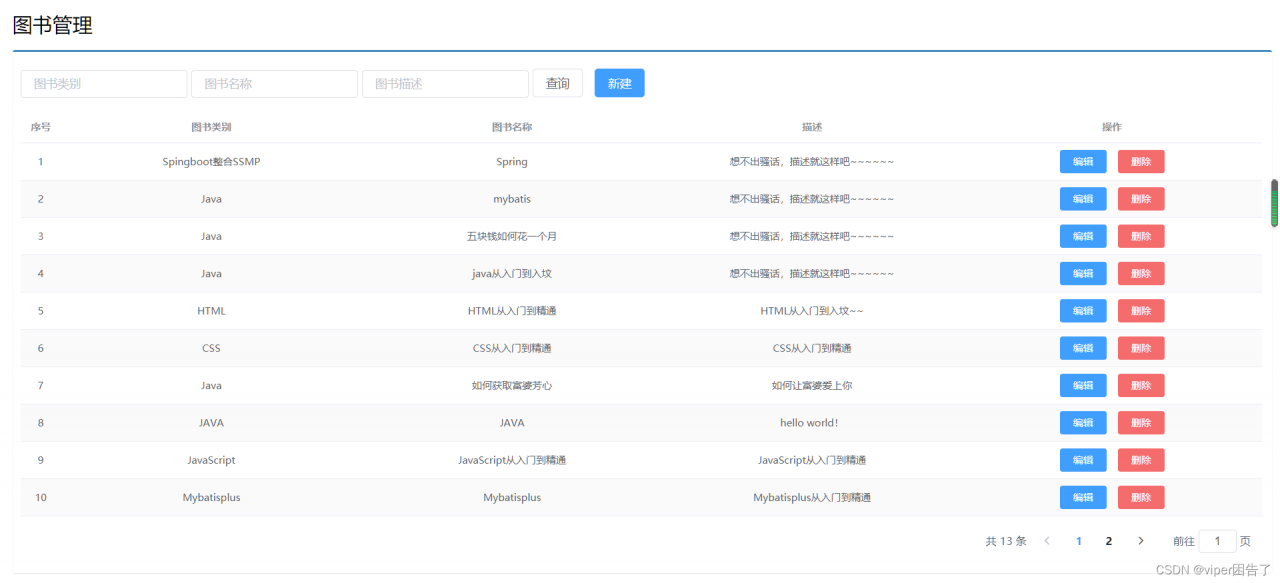The width and height of the screenshot is (1280, 583).
Task: Delete the hello world! book row
Action: 1141,423
